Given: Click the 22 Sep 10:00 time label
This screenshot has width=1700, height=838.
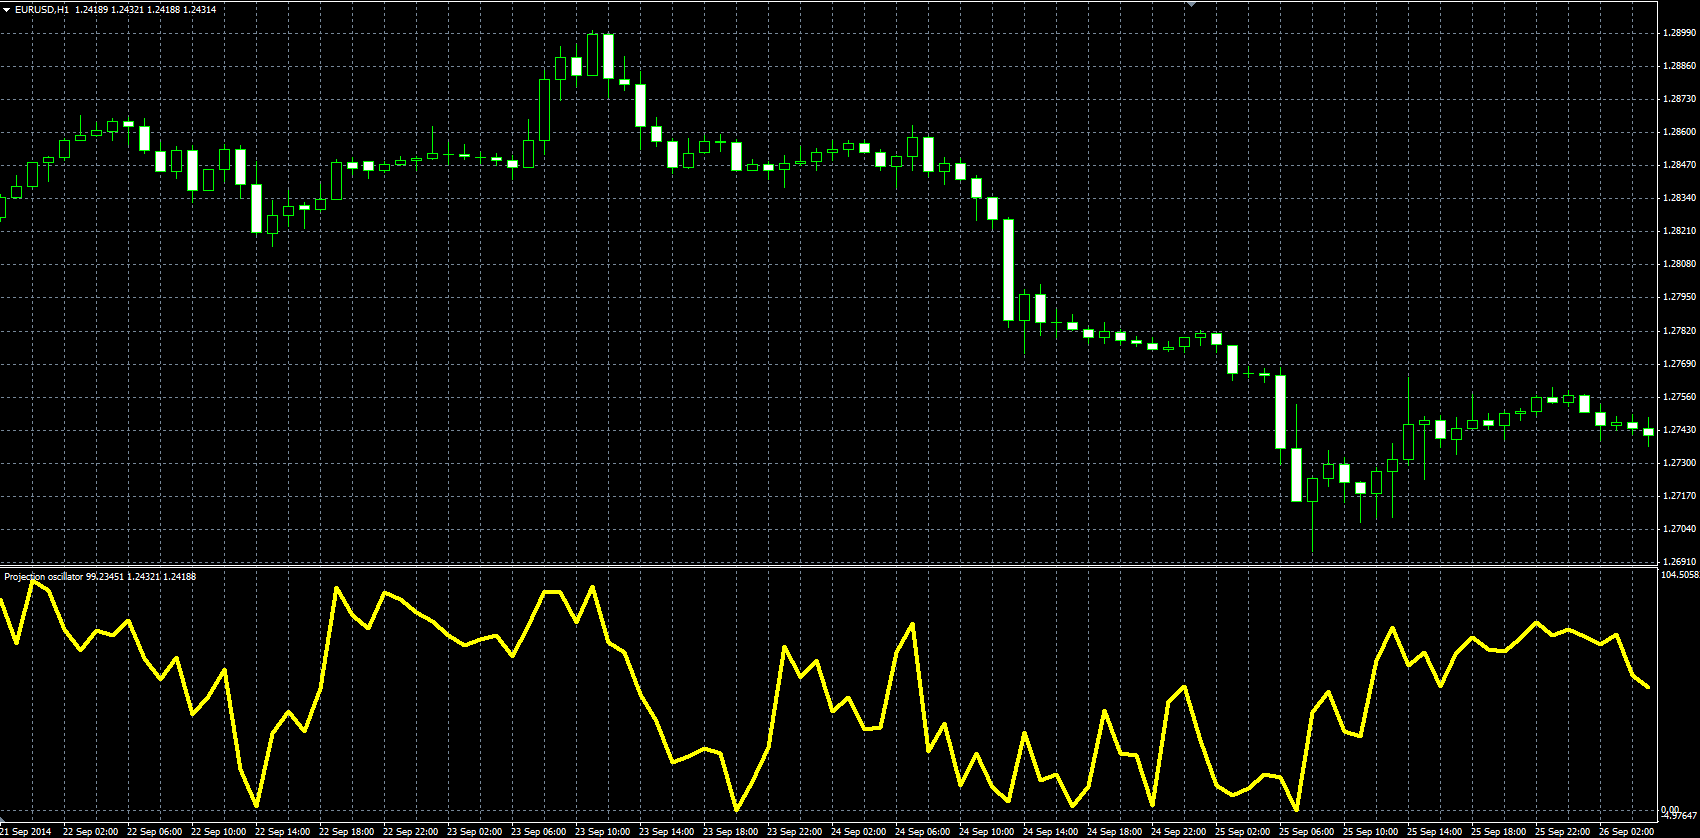Looking at the screenshot, I should tap(218, 832).
